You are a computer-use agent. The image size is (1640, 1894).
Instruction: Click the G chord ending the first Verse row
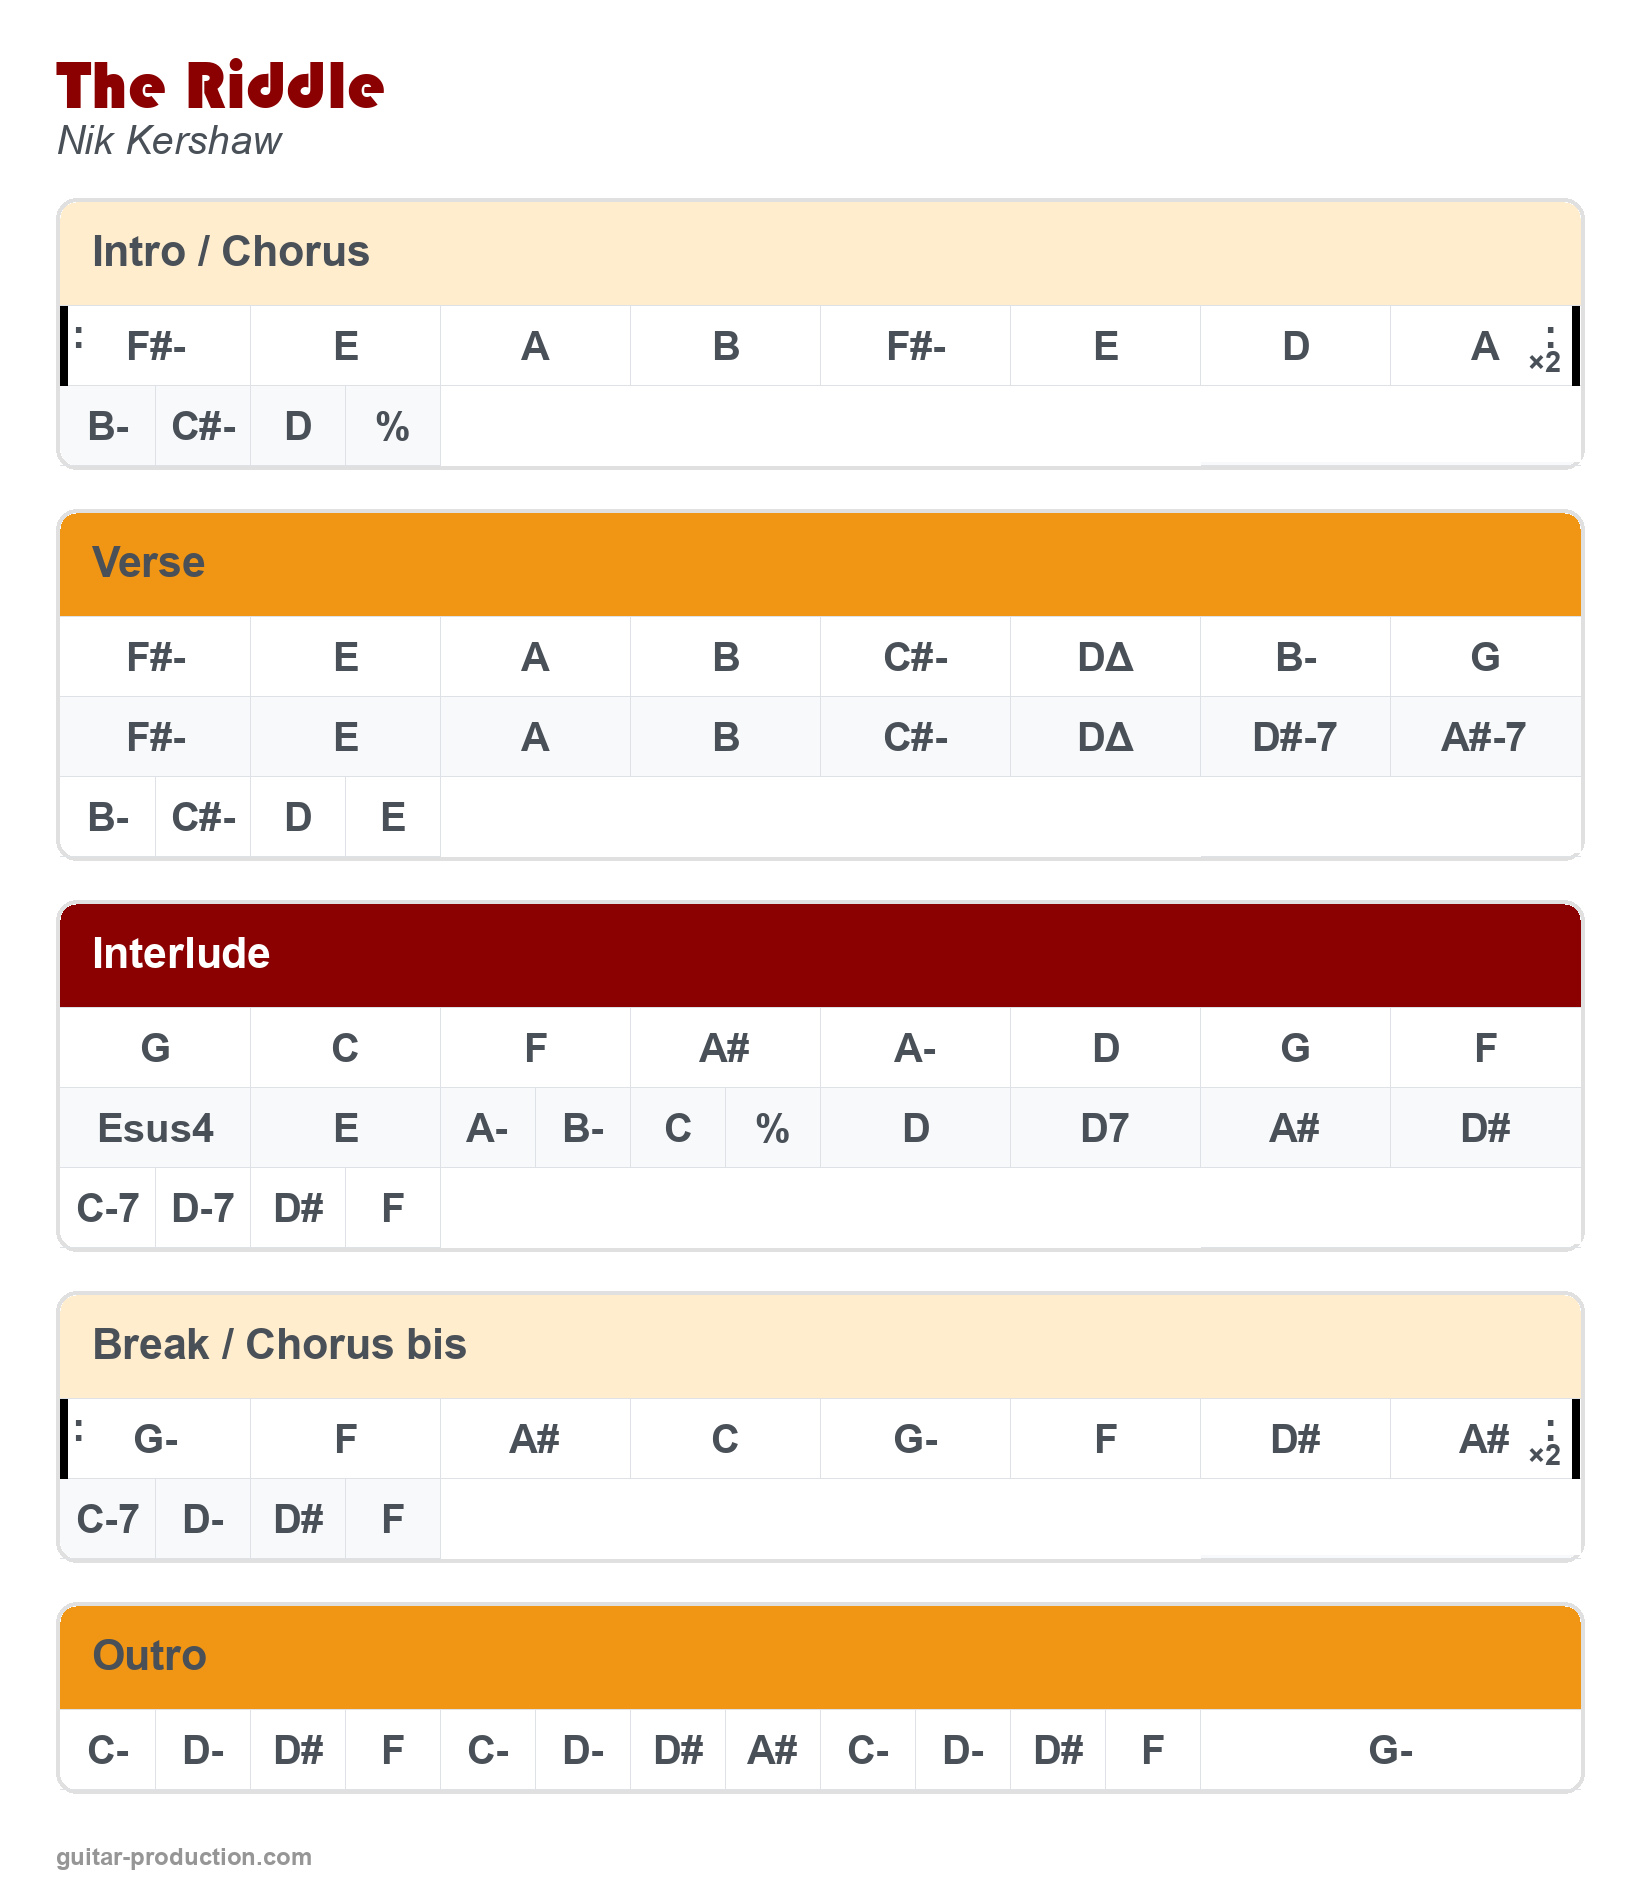pos(1485,658)
